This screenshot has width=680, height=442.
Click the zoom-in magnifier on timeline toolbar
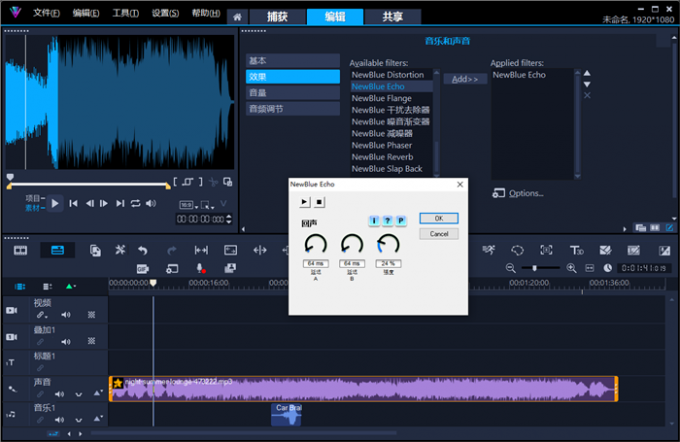tap(571, 268)
